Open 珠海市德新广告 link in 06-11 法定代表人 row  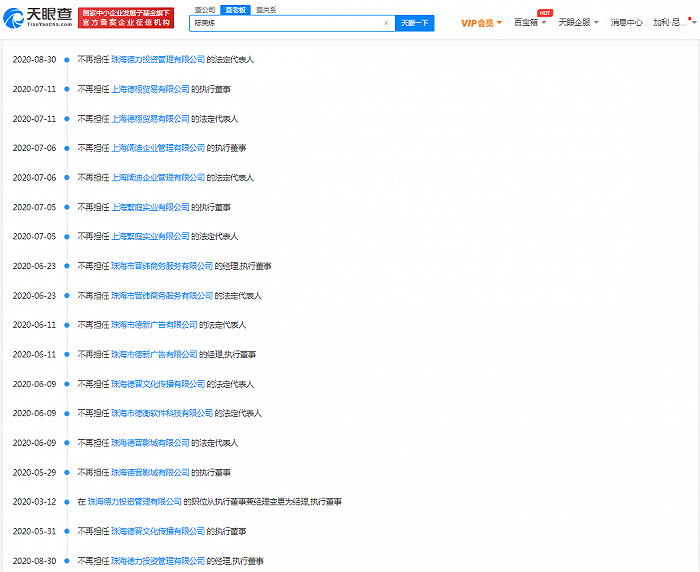(x=154, y=325)
